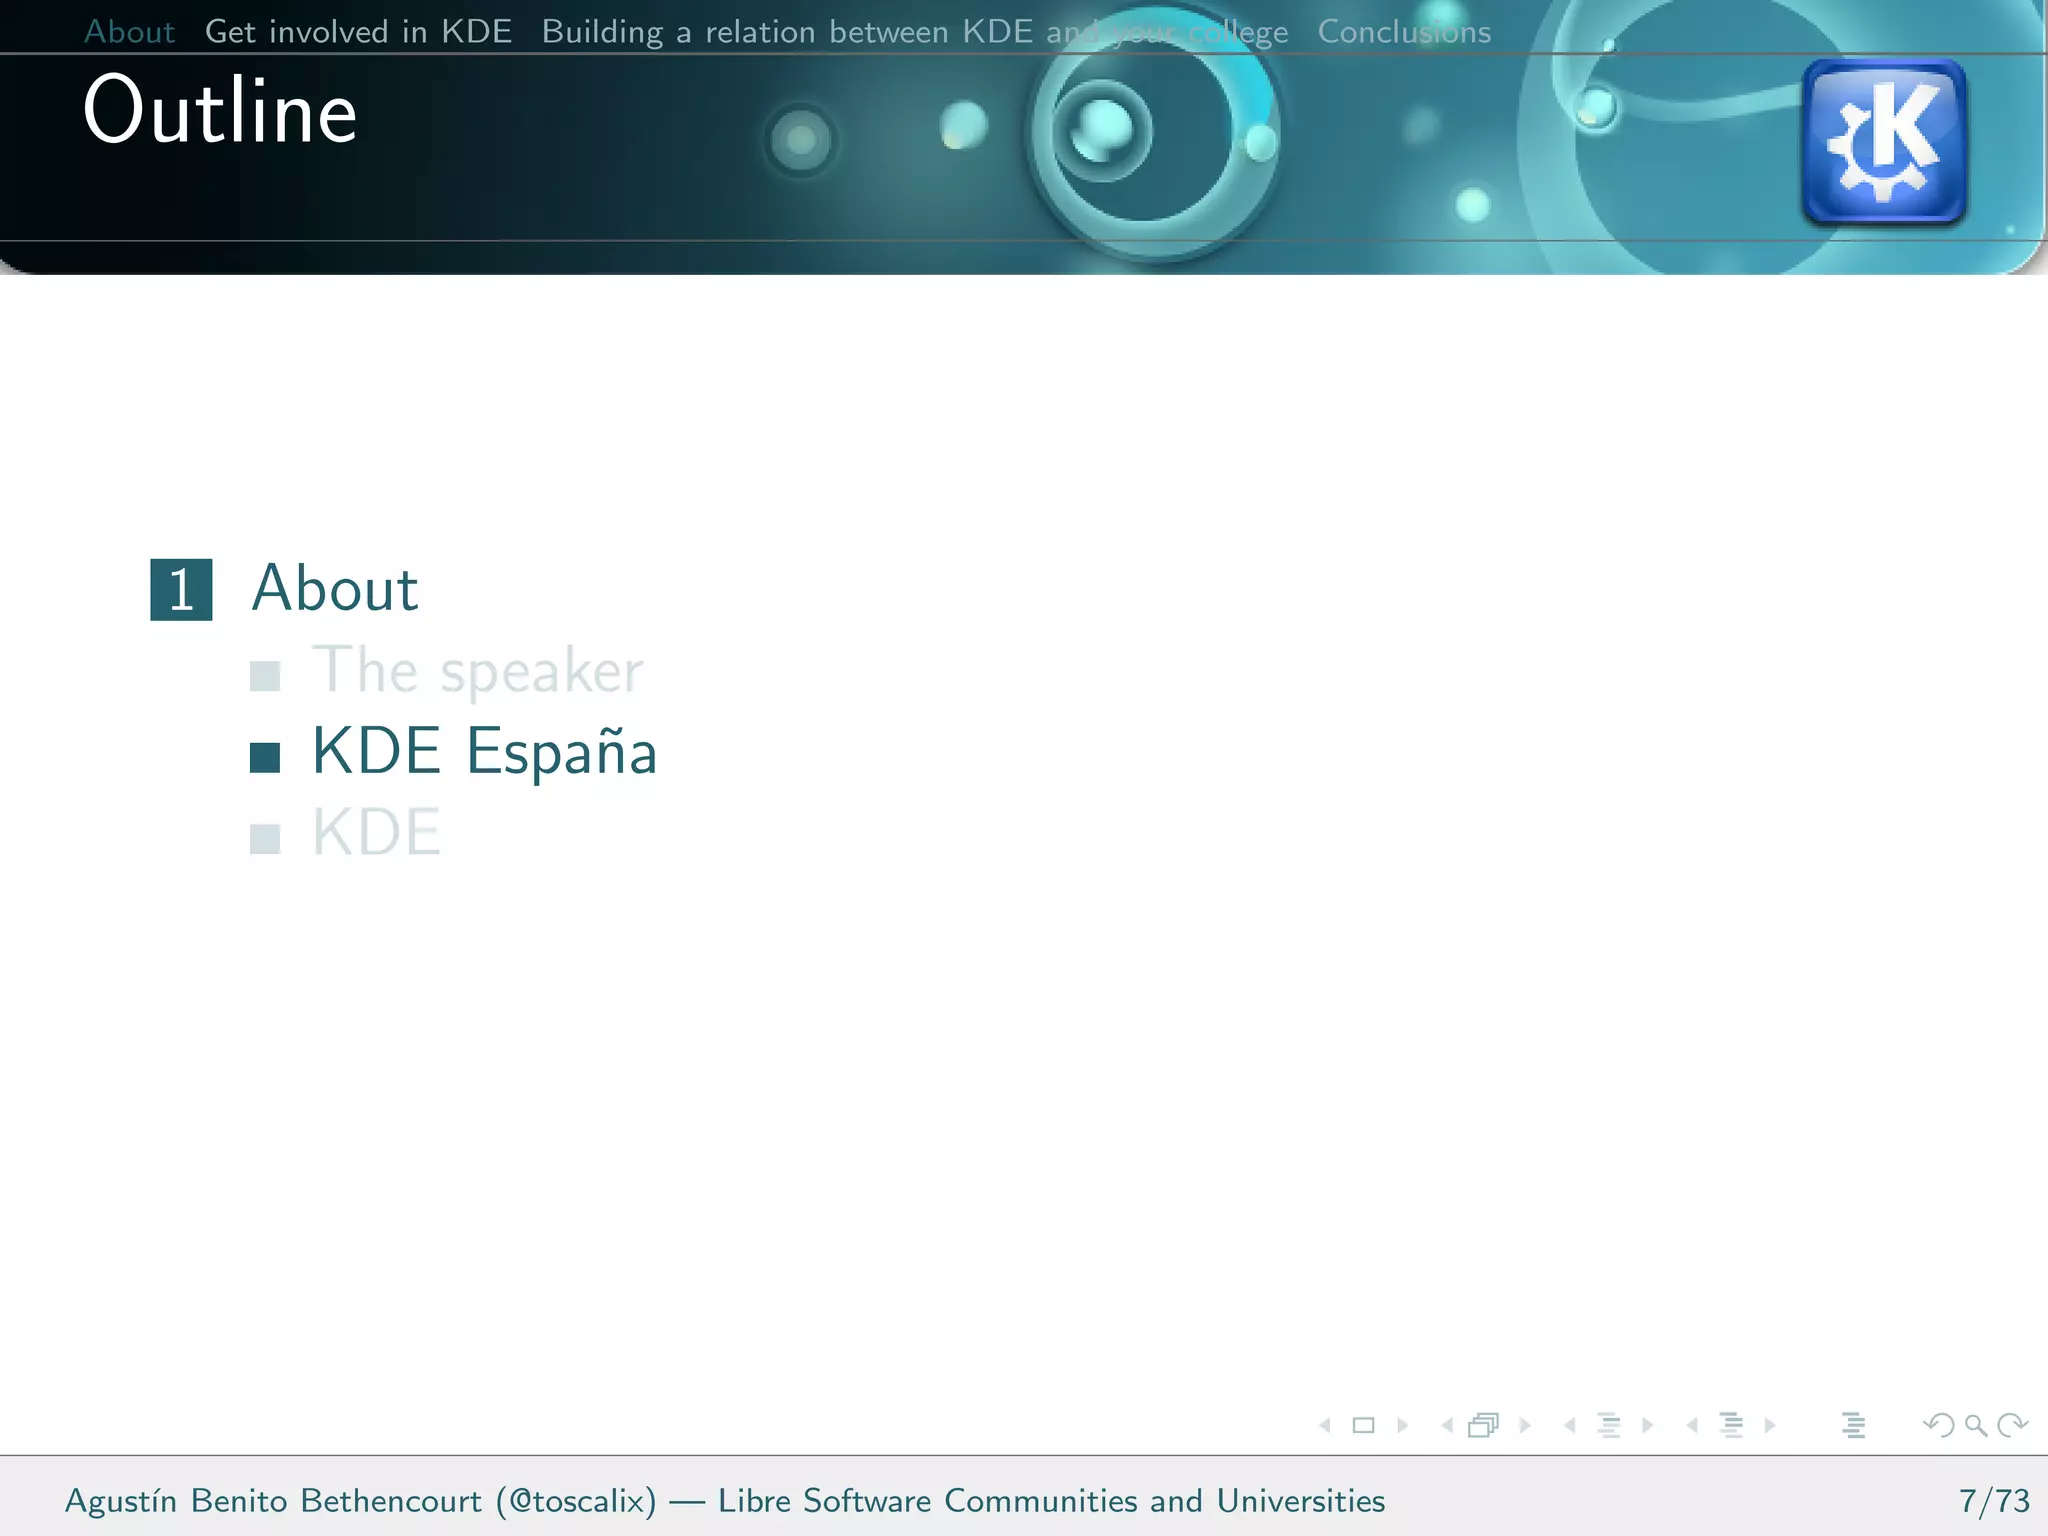The image size is (2048, 1536).
Task: Click the search magnifier icon
Action: (1975, 1425)
